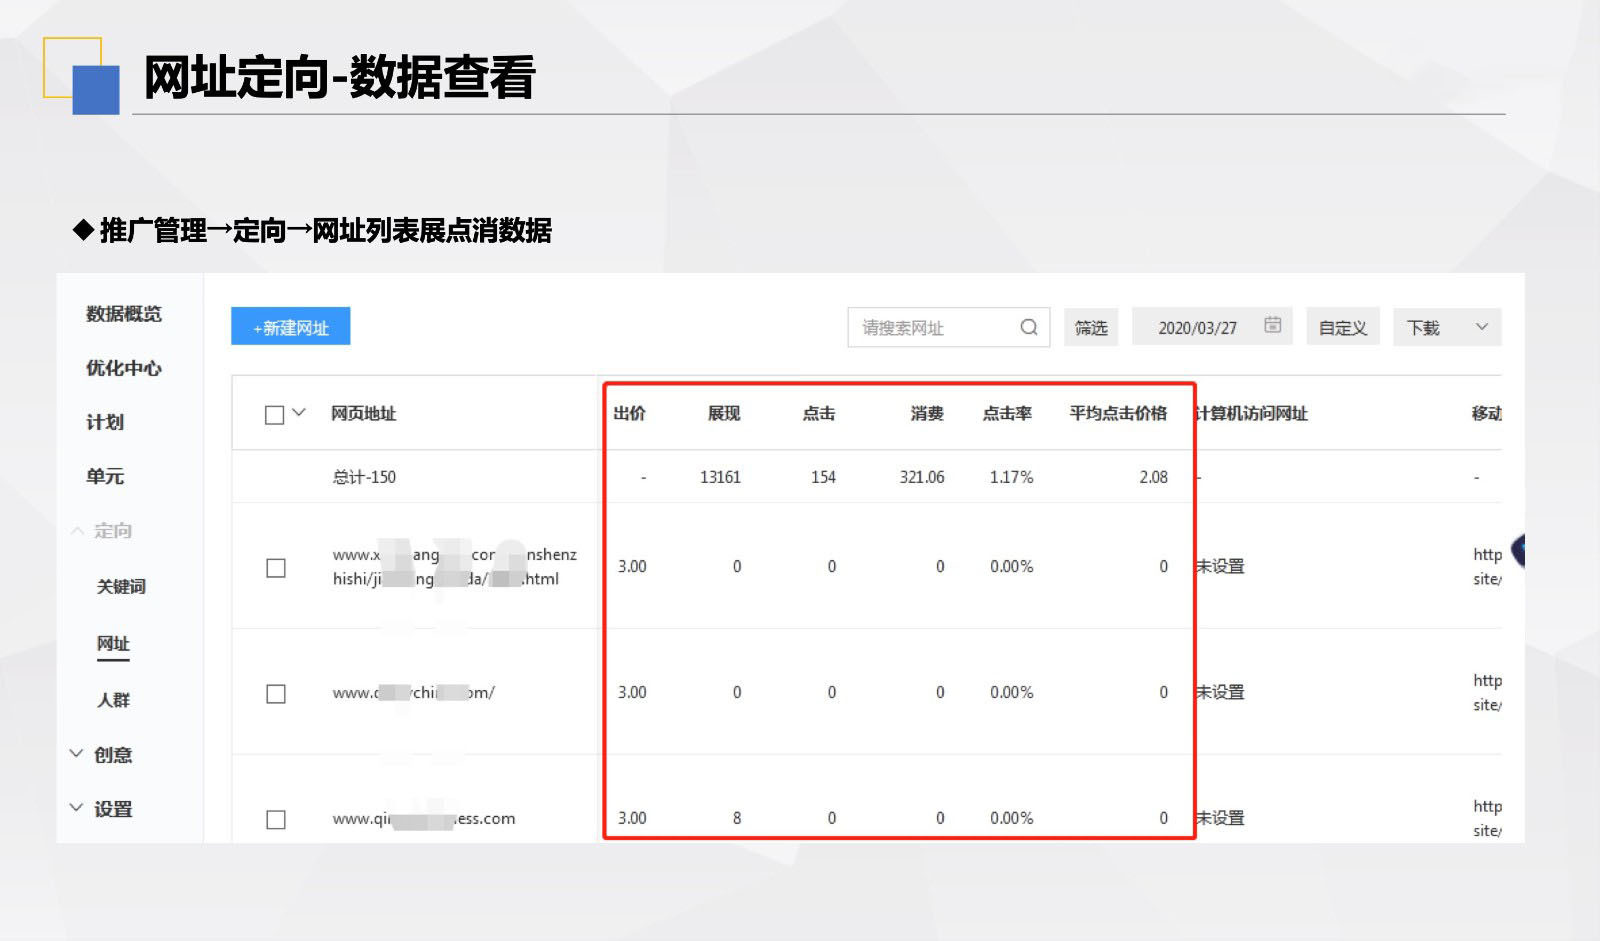This screenshot has width=1600, height=941.
Task: Check the row ending in om/
Action: [x=276, y=693]
